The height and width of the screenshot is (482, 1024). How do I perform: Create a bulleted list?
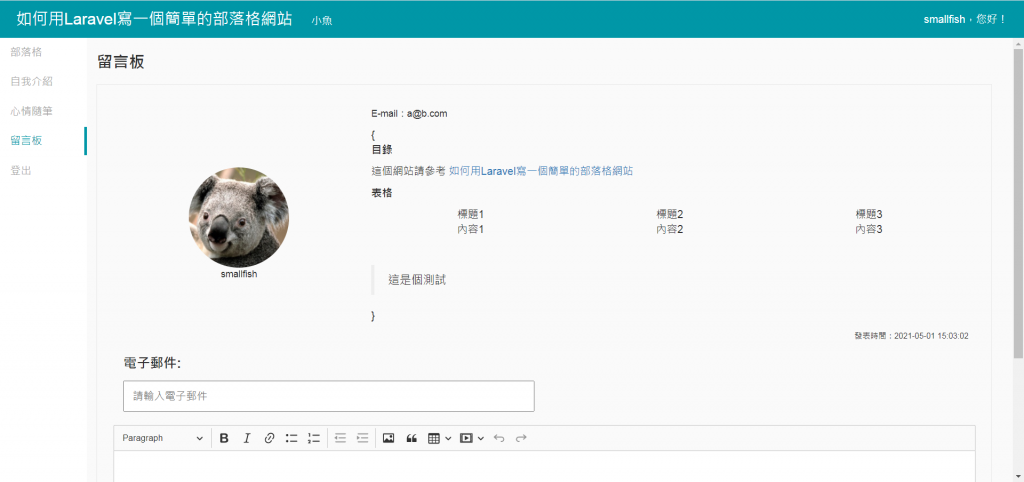(x=291, y=438)
